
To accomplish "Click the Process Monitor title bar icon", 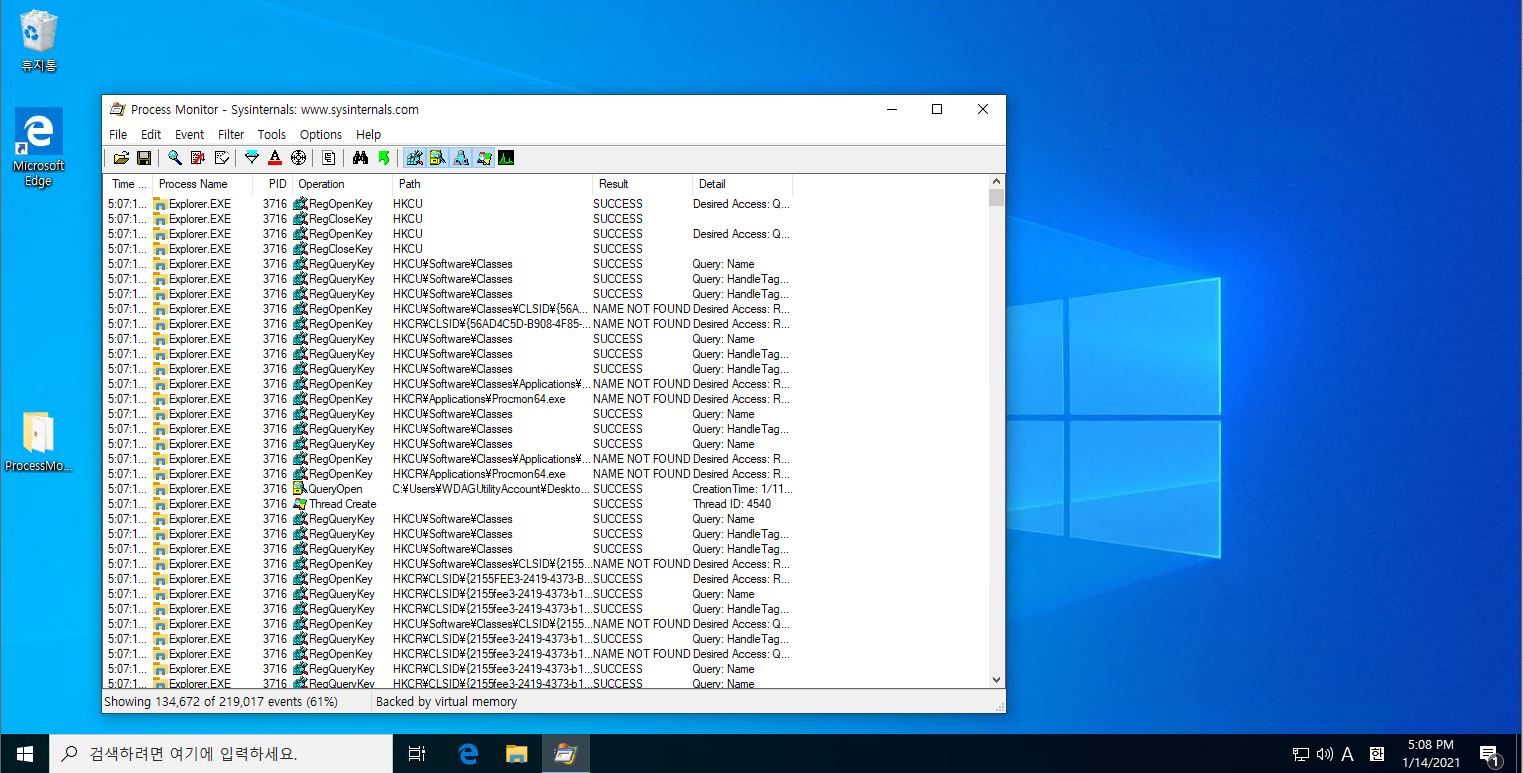I will (x=118, y=110).
